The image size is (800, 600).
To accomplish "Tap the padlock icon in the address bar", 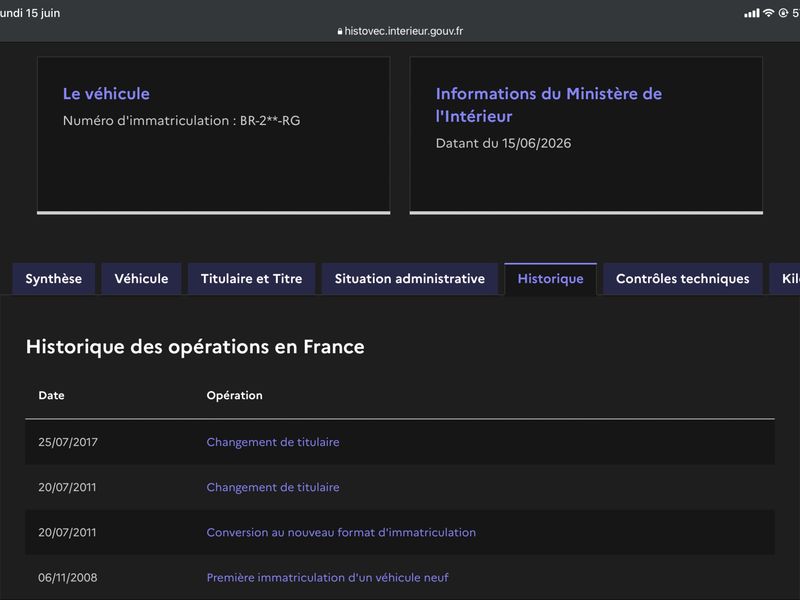I will (x=340, y=31).
